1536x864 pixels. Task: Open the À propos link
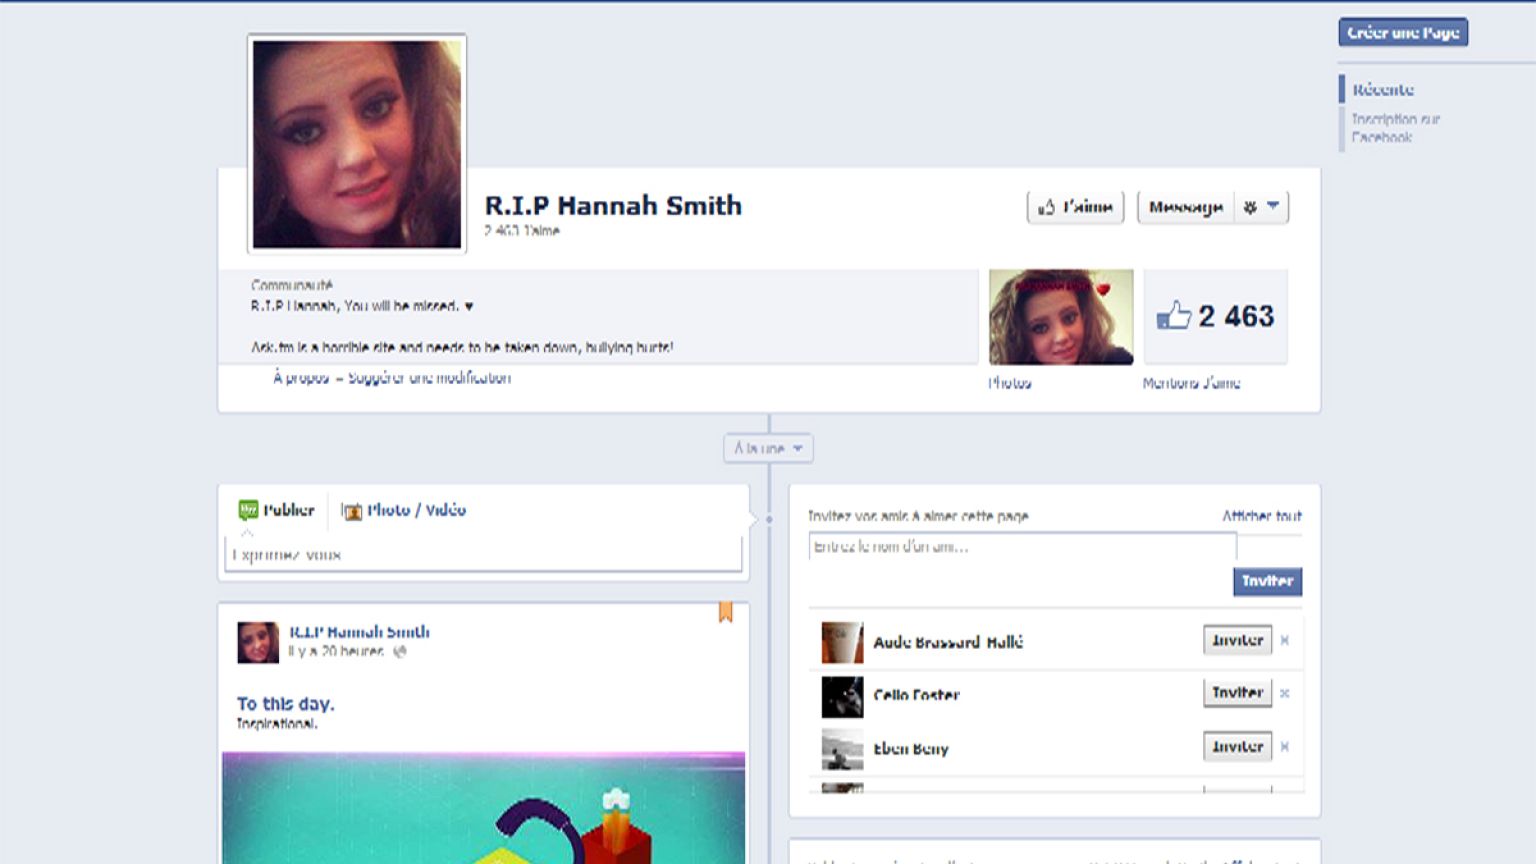point(301,378)
